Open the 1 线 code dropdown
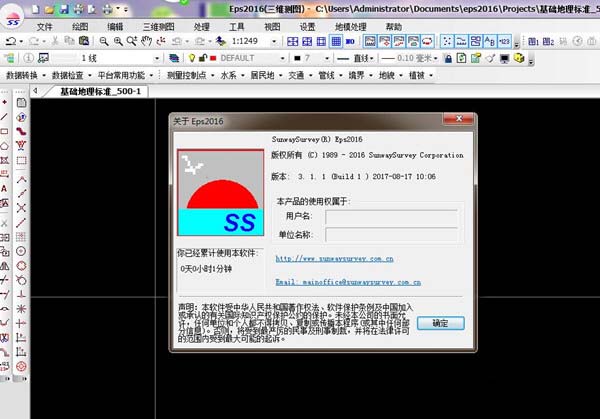The image size is (600, 419). 157,58
